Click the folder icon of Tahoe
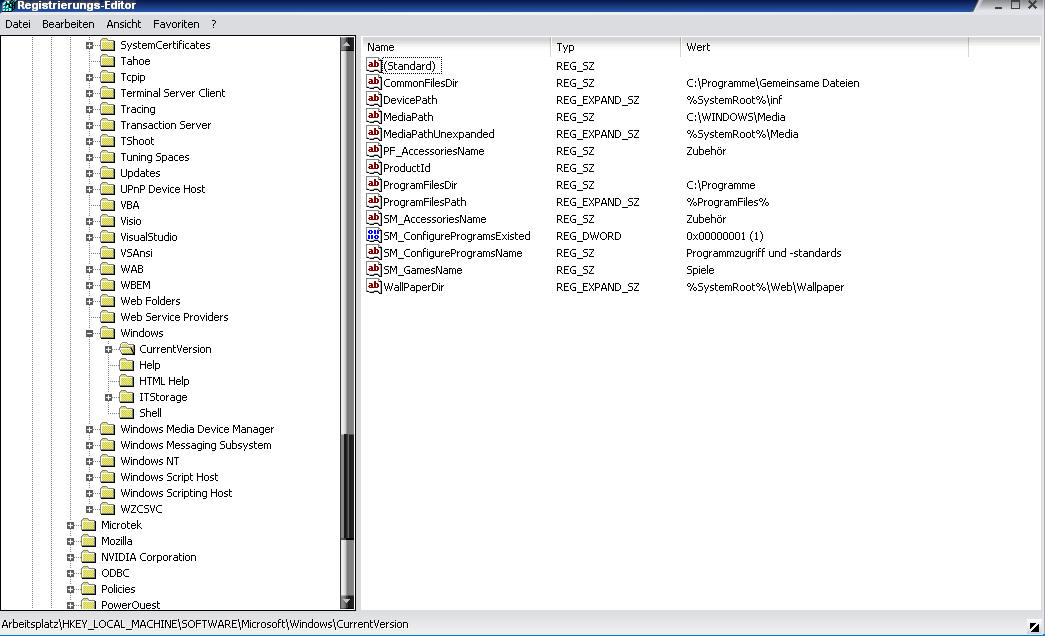 (x=107, y=61)
